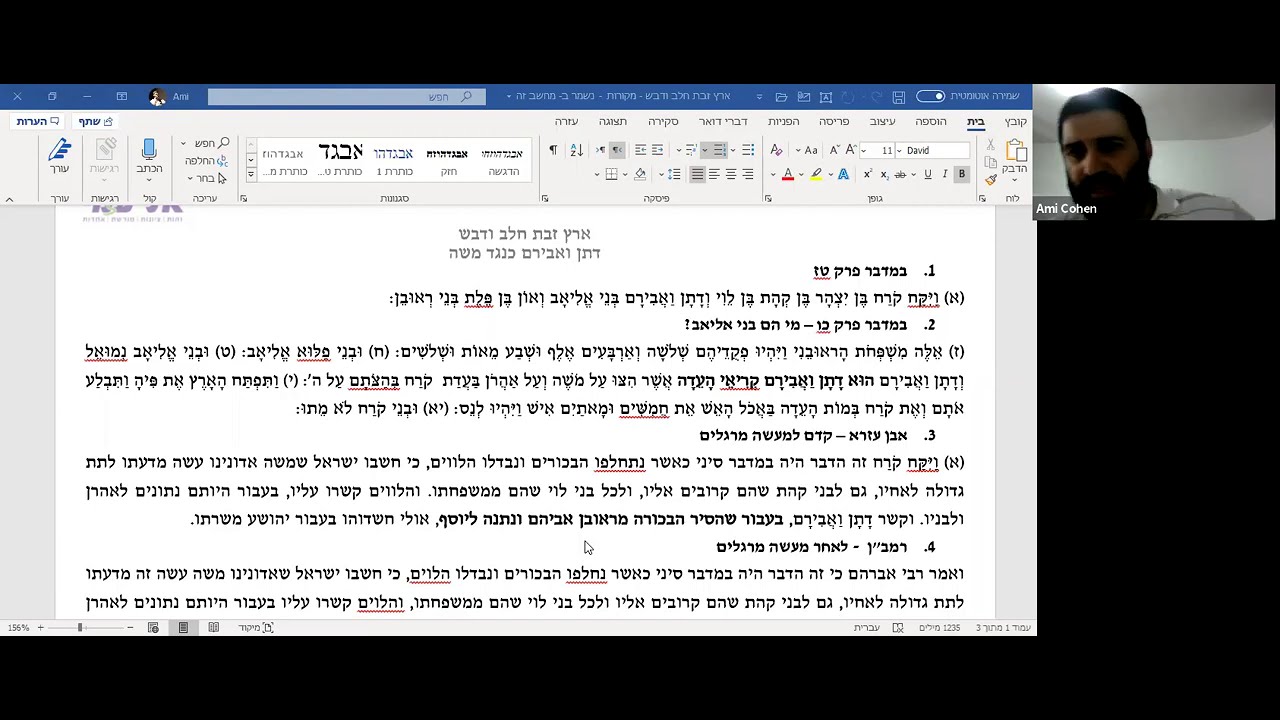Screen dimensions: 1280x720
Task: Open the David font name dropdown
Action: pos(899,150)
